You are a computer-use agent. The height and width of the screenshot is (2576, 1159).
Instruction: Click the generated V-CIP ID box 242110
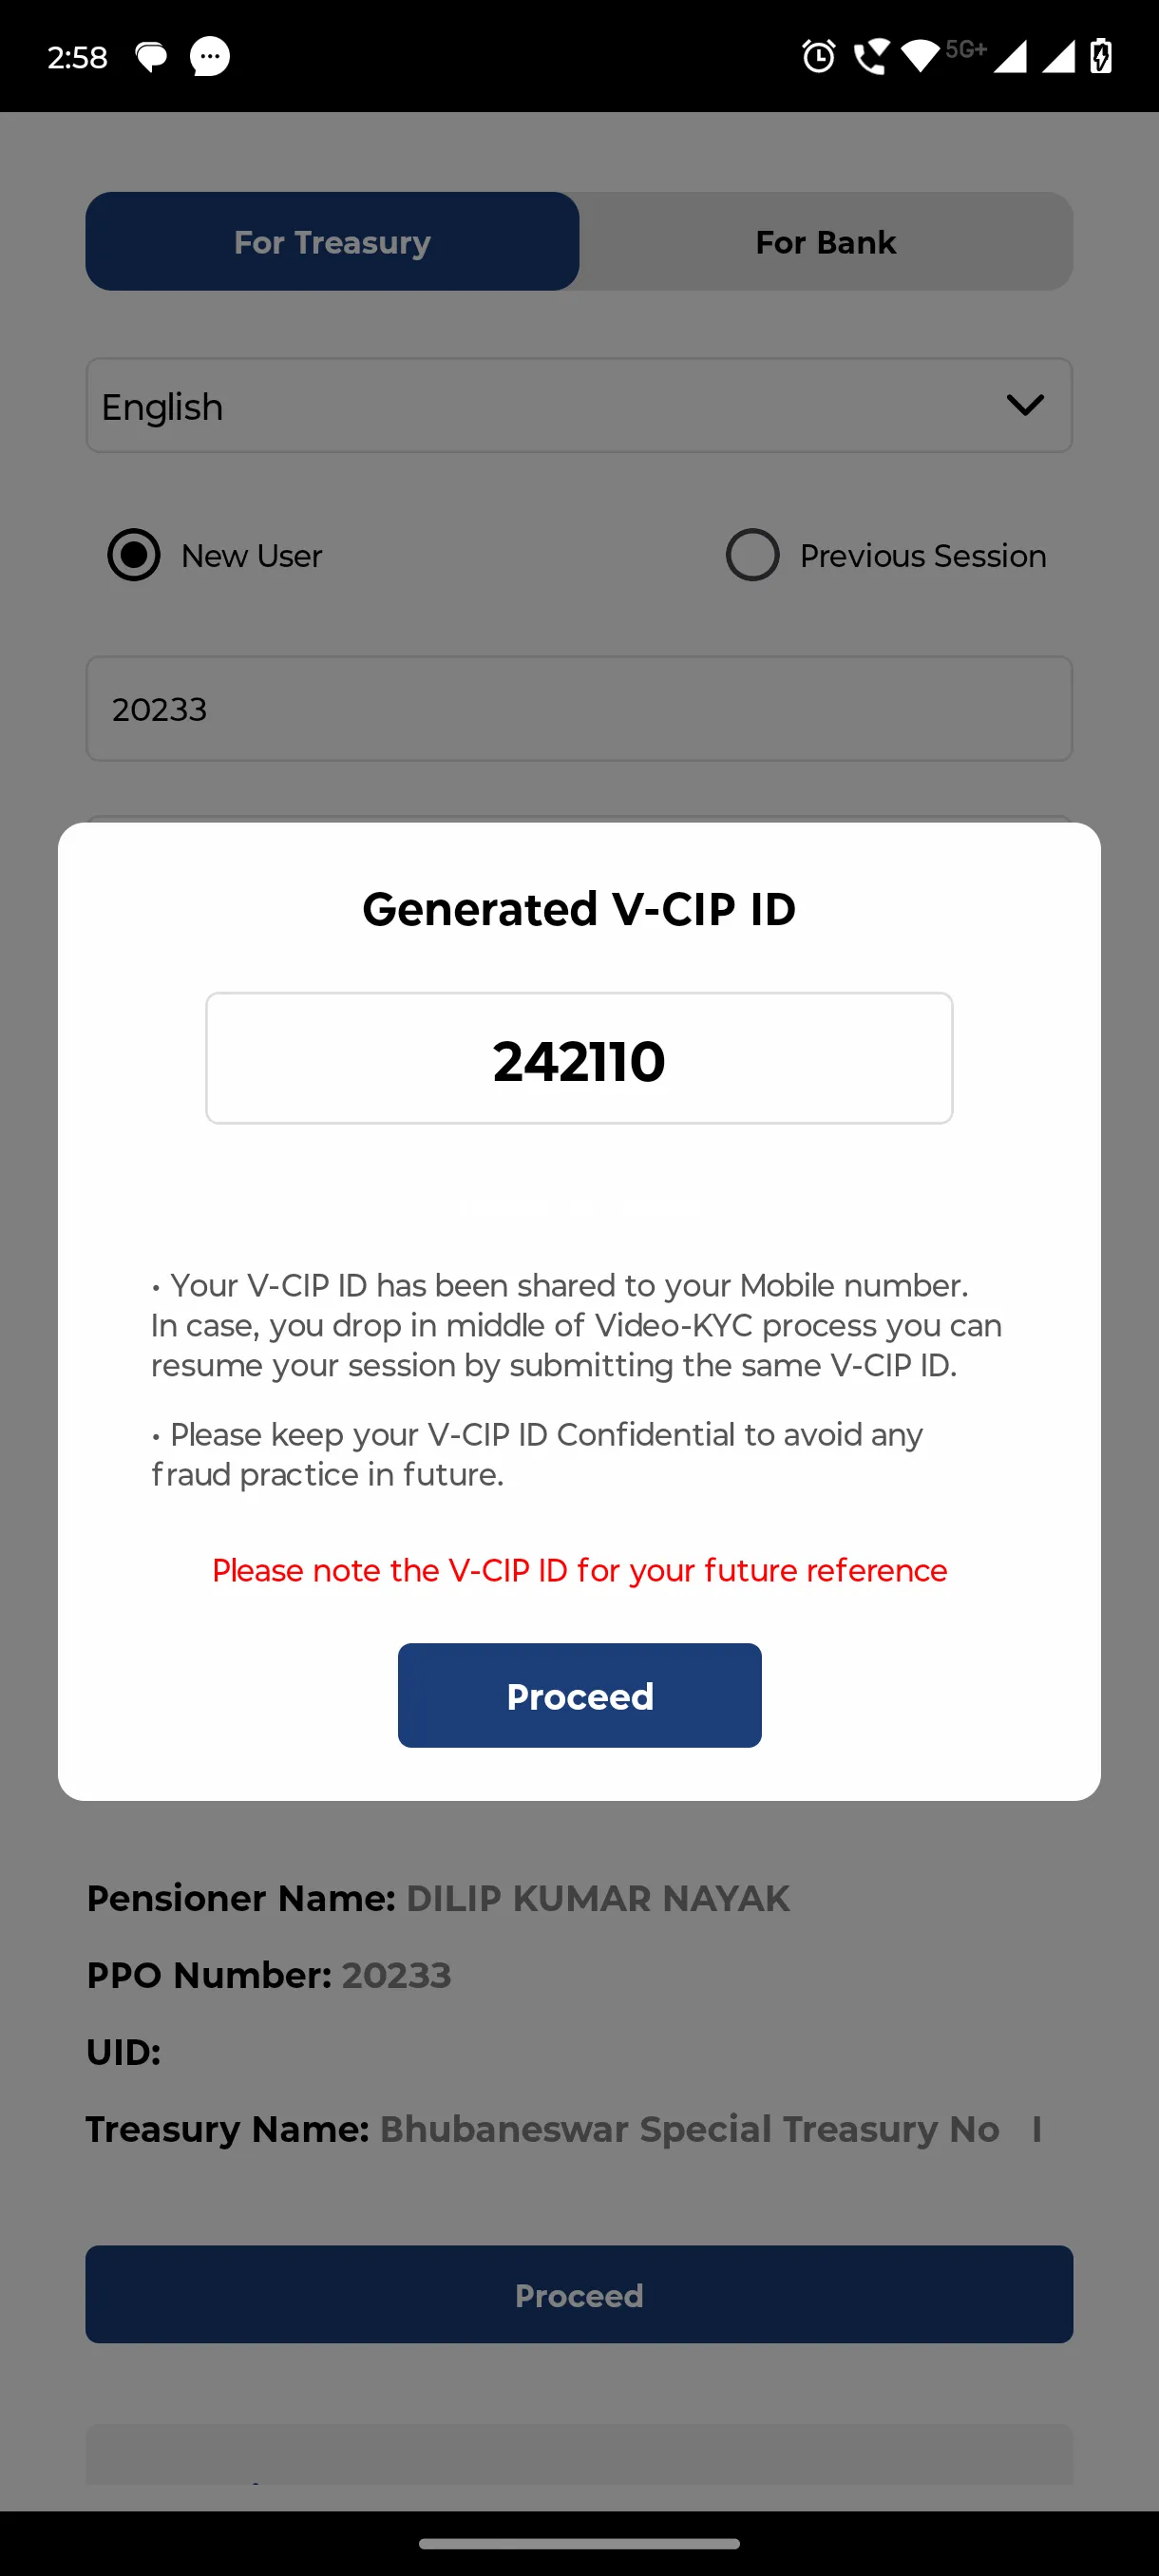(579, 1058)
